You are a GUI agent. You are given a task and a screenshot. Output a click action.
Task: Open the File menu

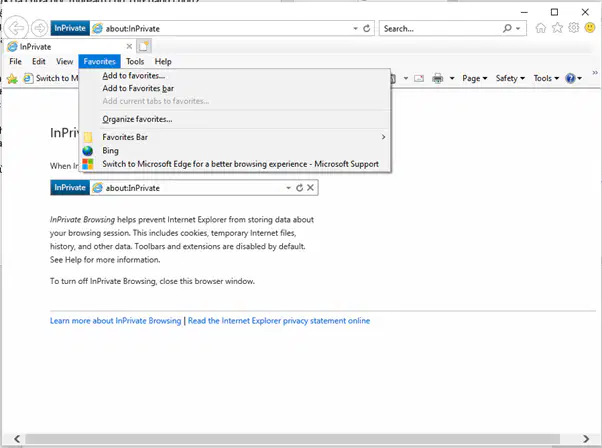(x=15, y=61)
